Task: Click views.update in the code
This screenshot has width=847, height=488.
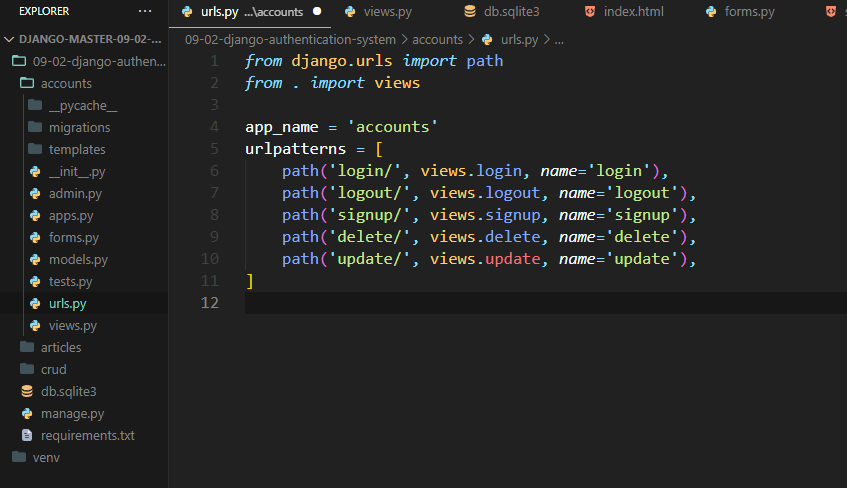Action: 485,259
